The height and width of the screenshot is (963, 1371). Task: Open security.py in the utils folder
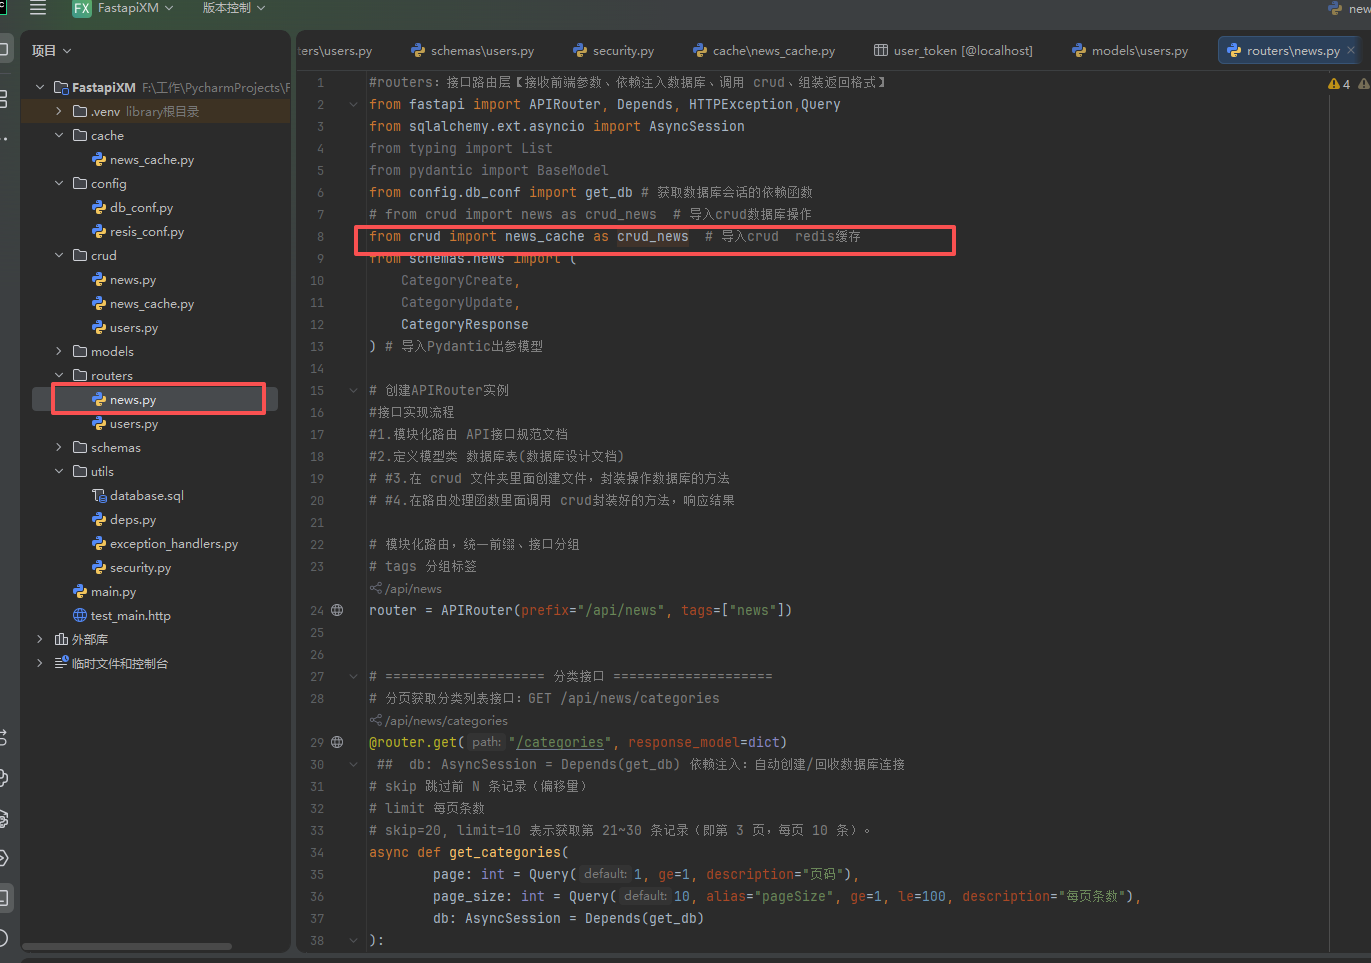point(140,568)
